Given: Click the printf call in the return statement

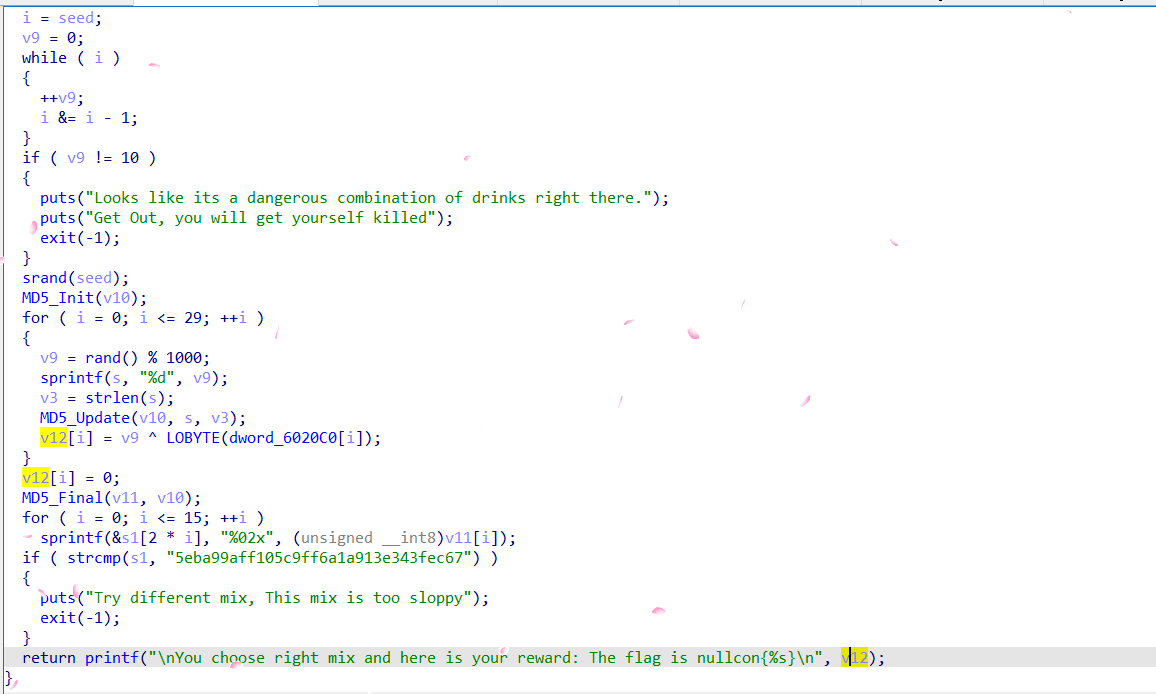Looking at the screenshot, I should click(x=111, y=657).
